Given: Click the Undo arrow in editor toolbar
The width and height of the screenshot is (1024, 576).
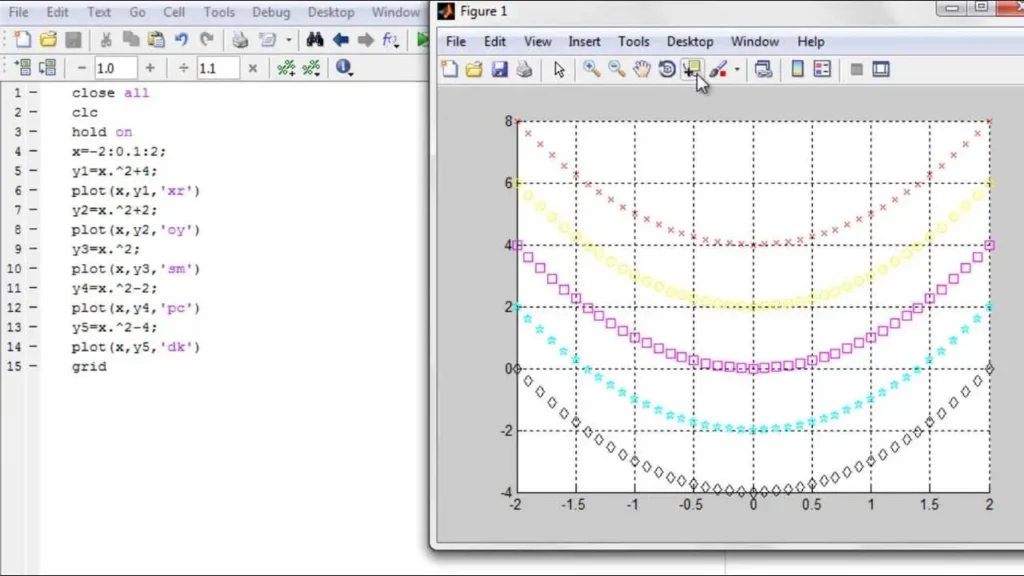Looking at the screenshot, I should 181,40.
